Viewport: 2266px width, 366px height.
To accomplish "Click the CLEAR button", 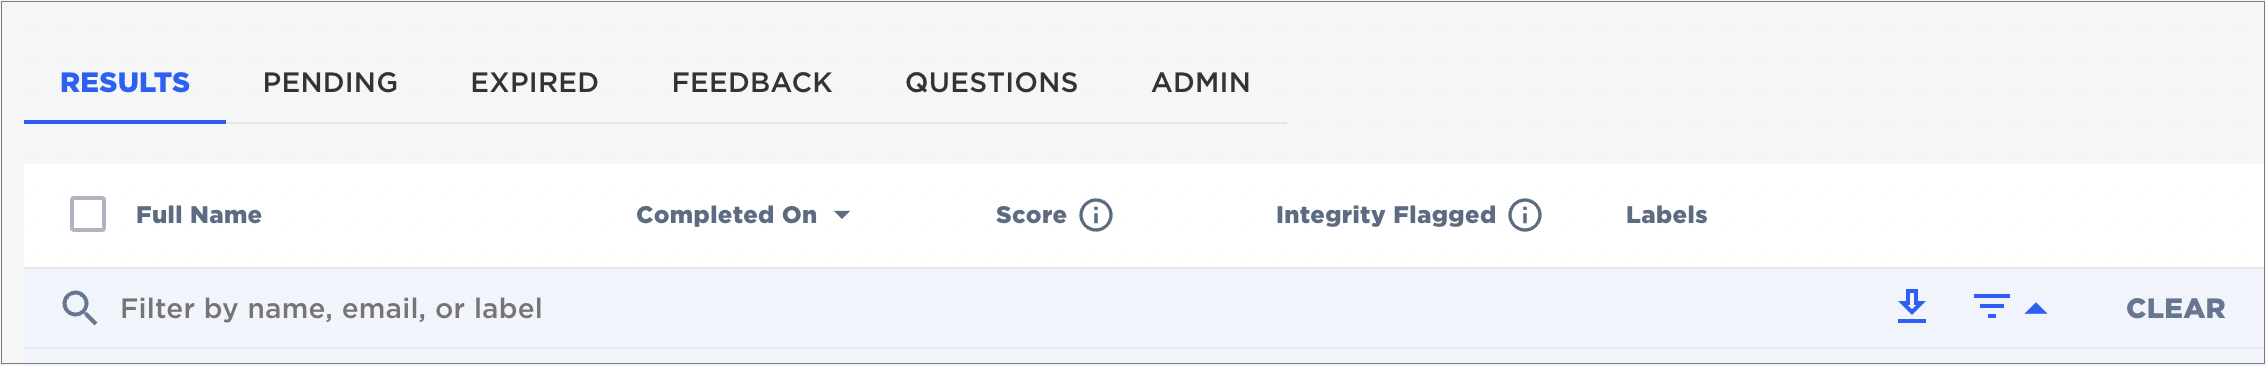I will [2176, 308].
